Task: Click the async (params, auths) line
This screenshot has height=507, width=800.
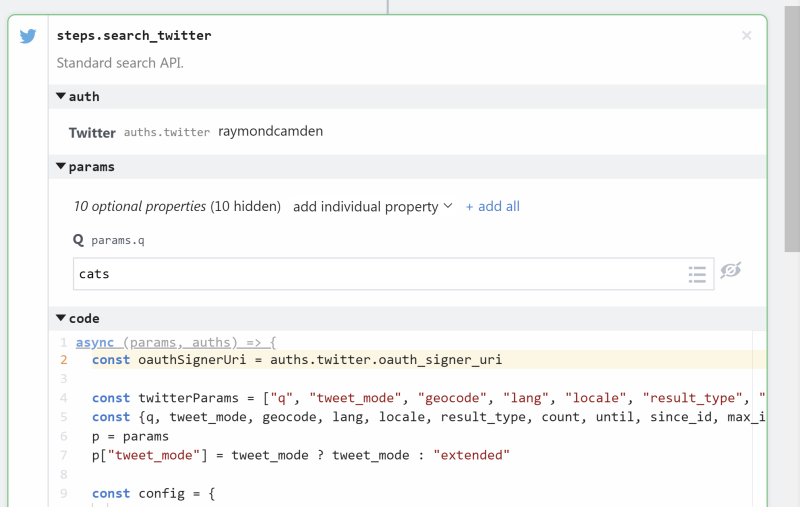Action: coord(176,342)
